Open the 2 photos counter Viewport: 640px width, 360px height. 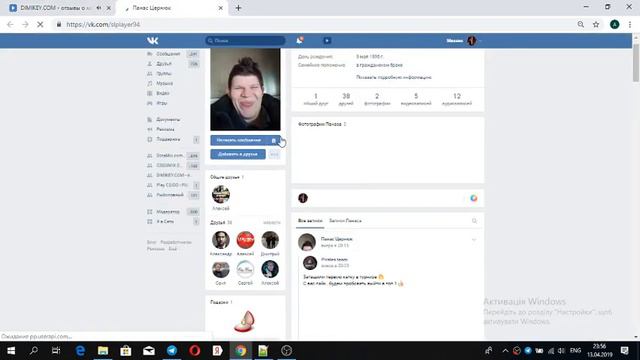pyautogui.click(x=377, y=99)
